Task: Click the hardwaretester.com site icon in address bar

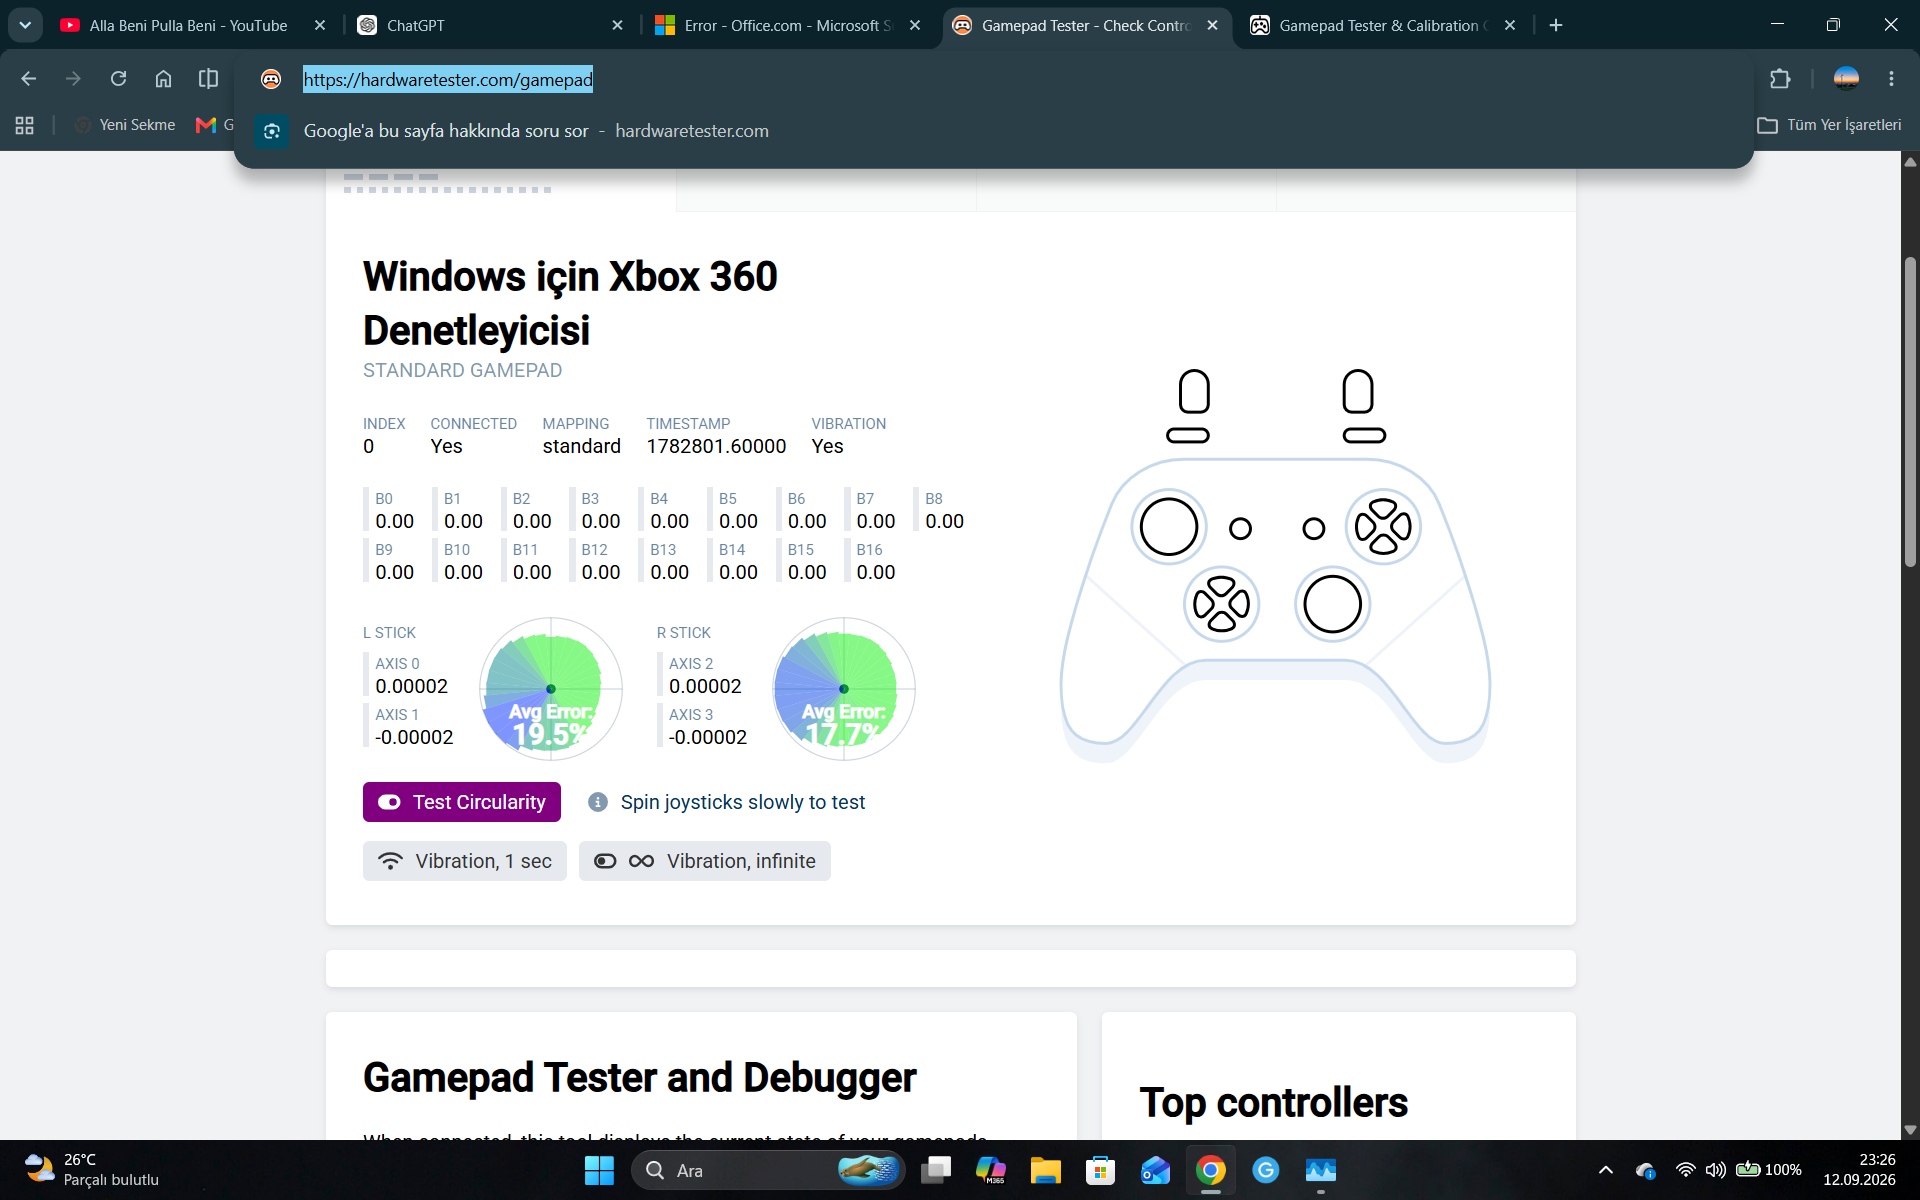Action: [271, 79]
